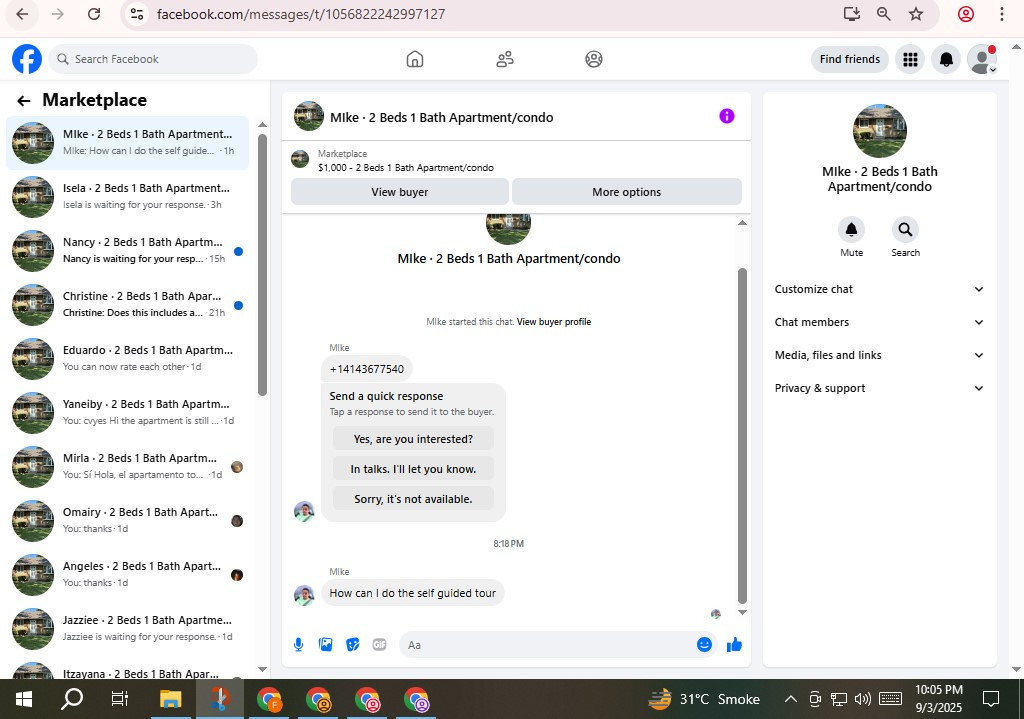Bookmark this page with the star icon
Screen dimensions: 1024x719
916,14
